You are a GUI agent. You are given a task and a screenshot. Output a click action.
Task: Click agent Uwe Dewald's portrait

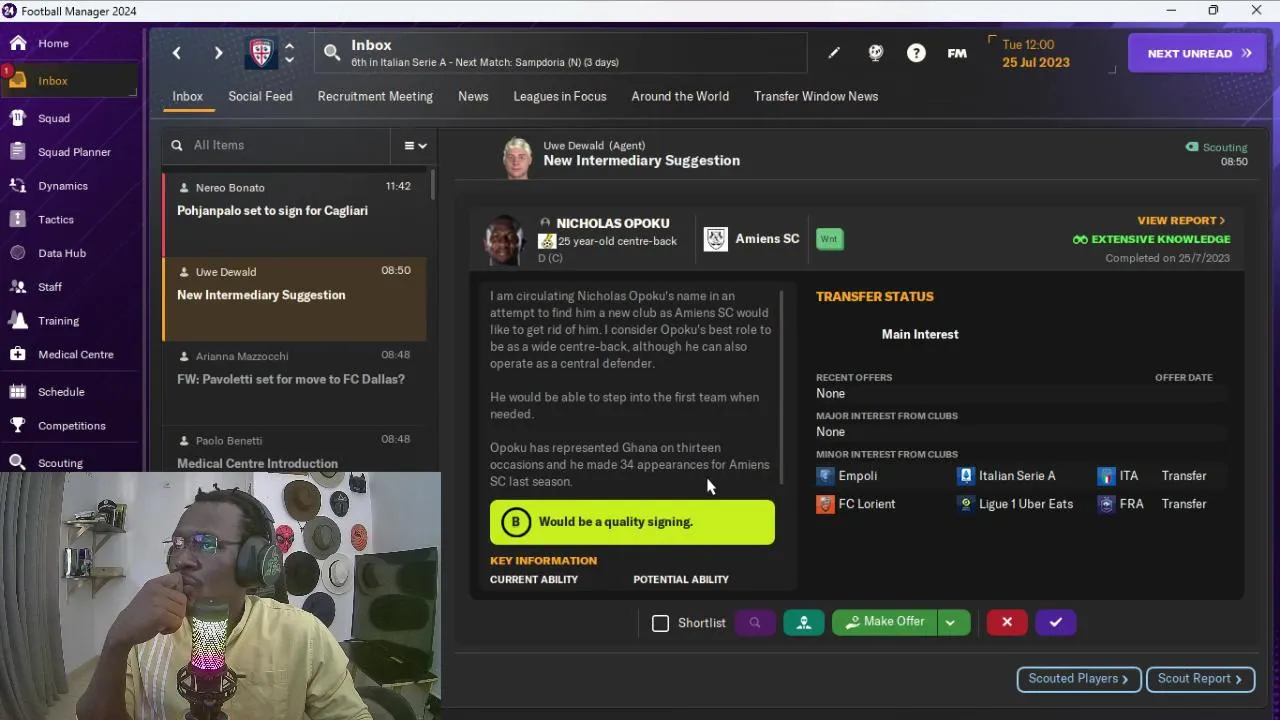point(517,158)
